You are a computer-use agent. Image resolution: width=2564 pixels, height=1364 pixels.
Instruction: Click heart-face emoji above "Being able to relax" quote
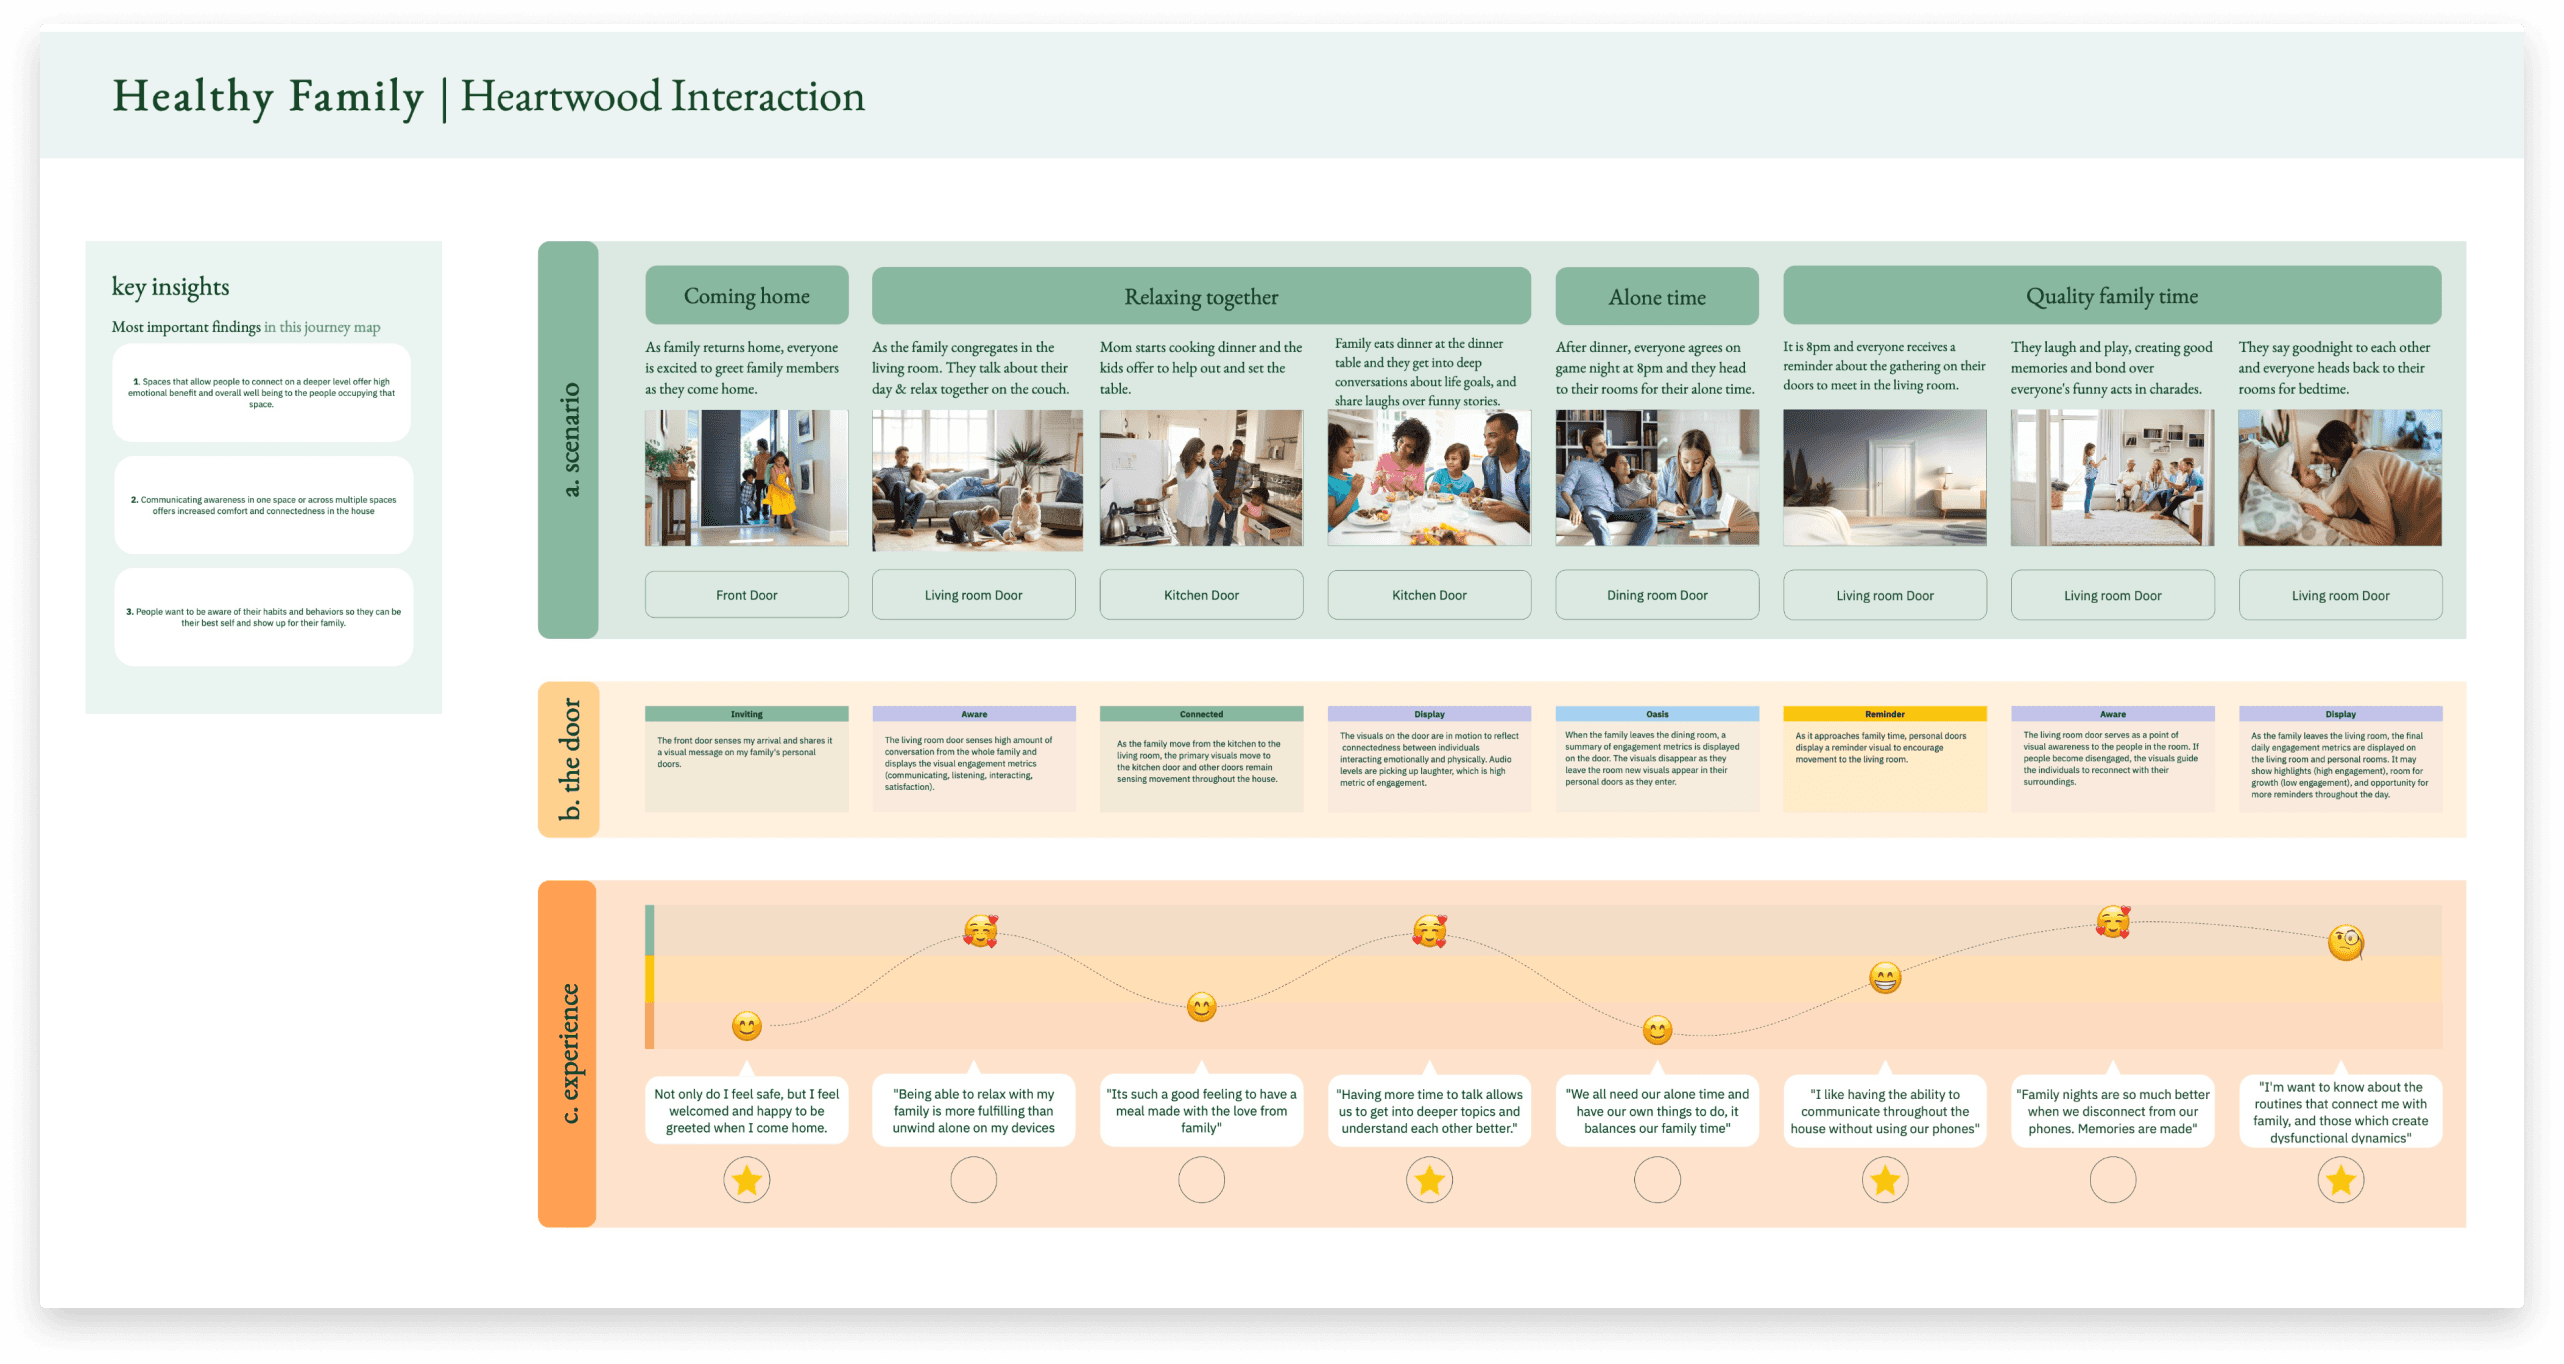(x=980, y=931)
